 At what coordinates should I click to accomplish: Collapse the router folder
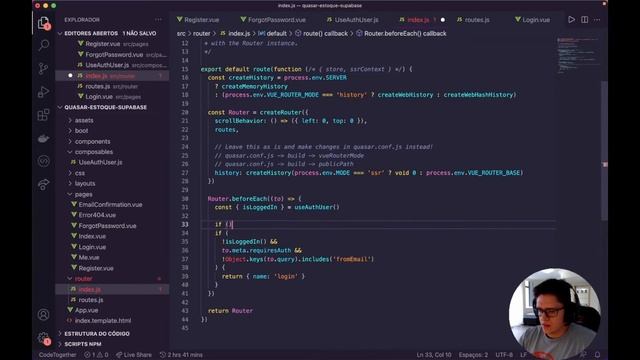pos(83,279)
